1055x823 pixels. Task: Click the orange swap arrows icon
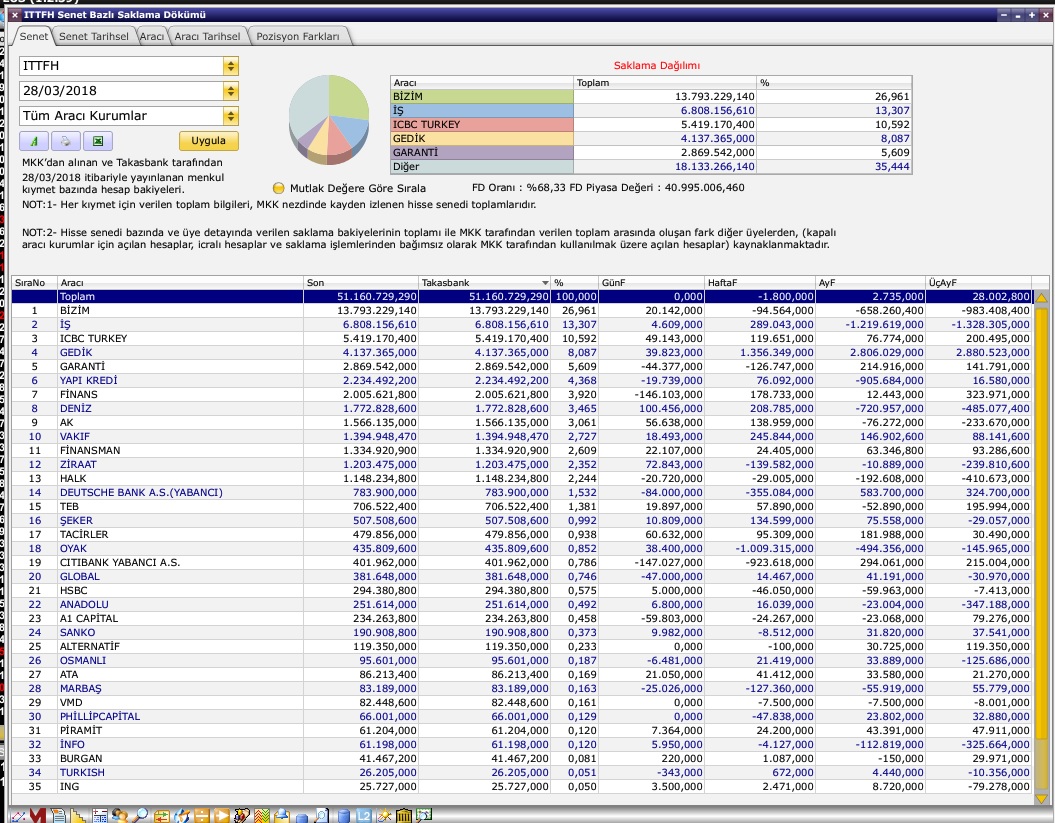click(x=161, y=816)
